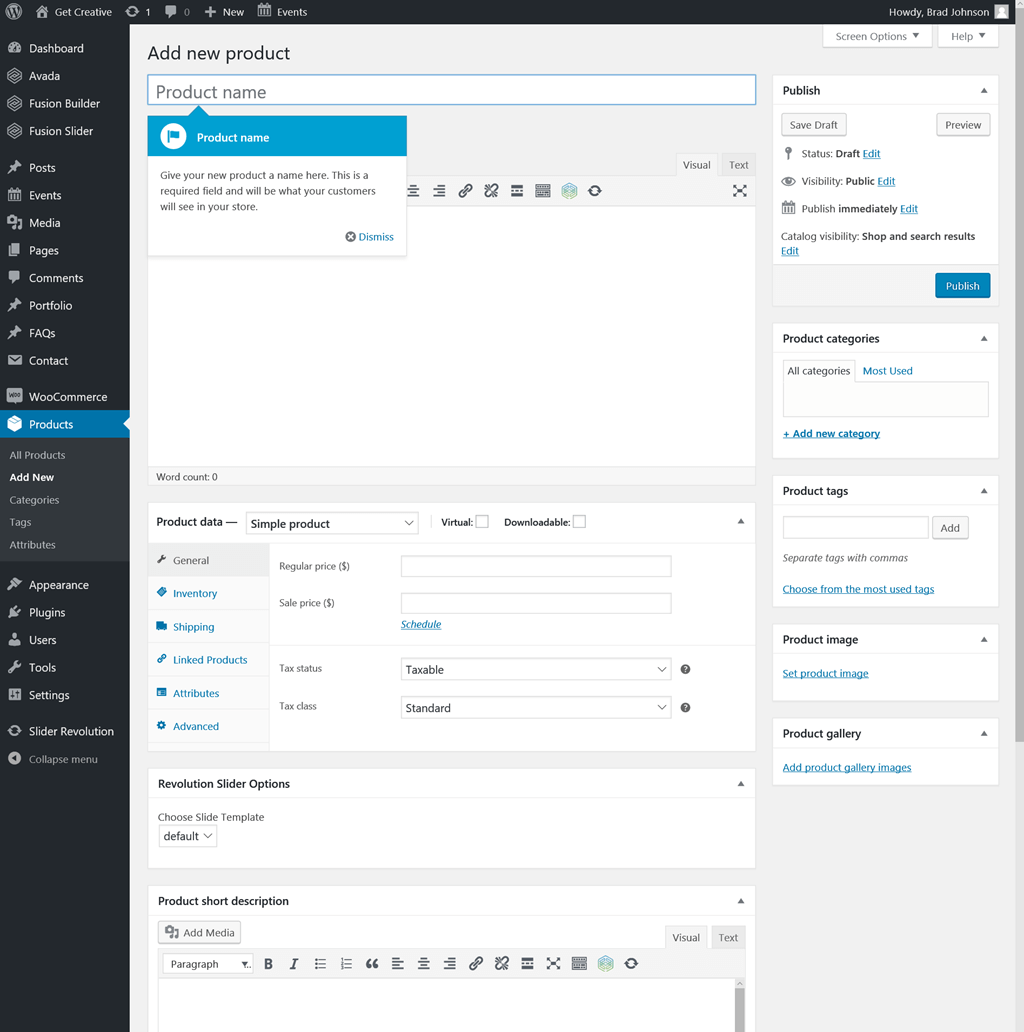
Task: Open the WordPress logo menu in the admin bar
Action: [x=14, y=12]
